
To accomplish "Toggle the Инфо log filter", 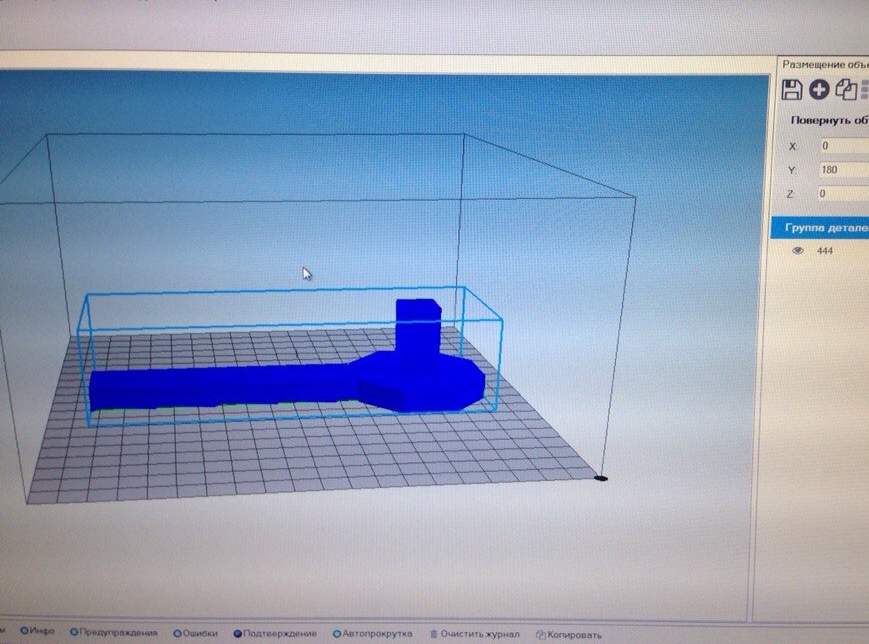I will 38,631.
